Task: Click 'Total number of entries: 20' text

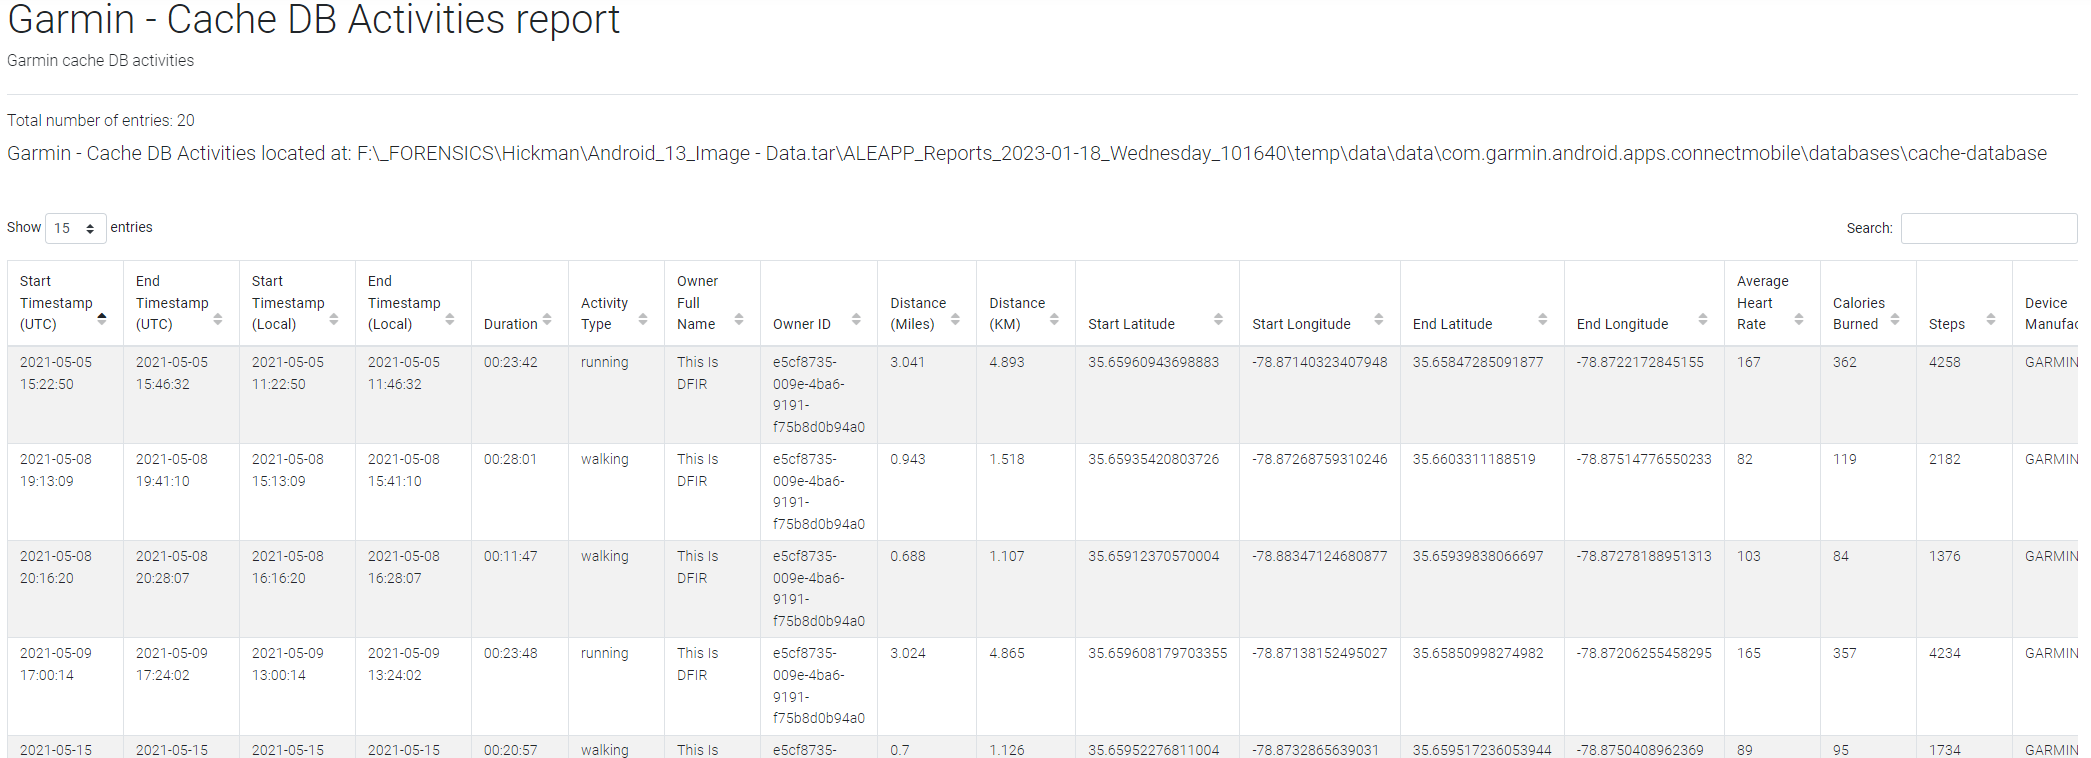Action: pyautogui.click(x=101, y=120)
